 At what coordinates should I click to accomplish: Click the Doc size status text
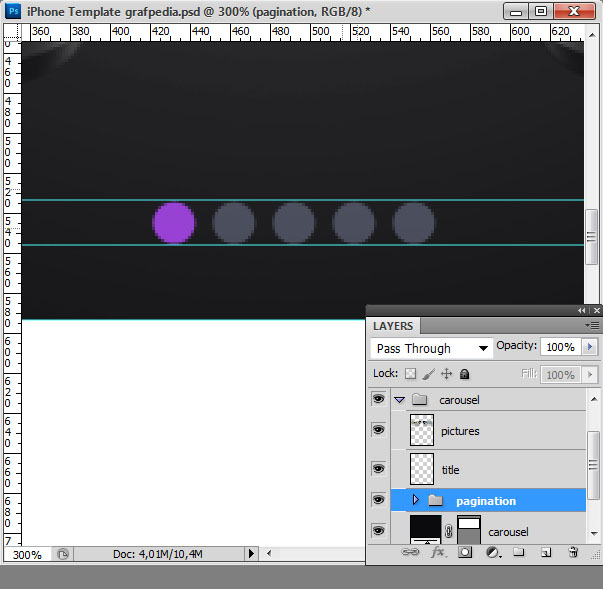pyautogui.click(x=158, y=554)
